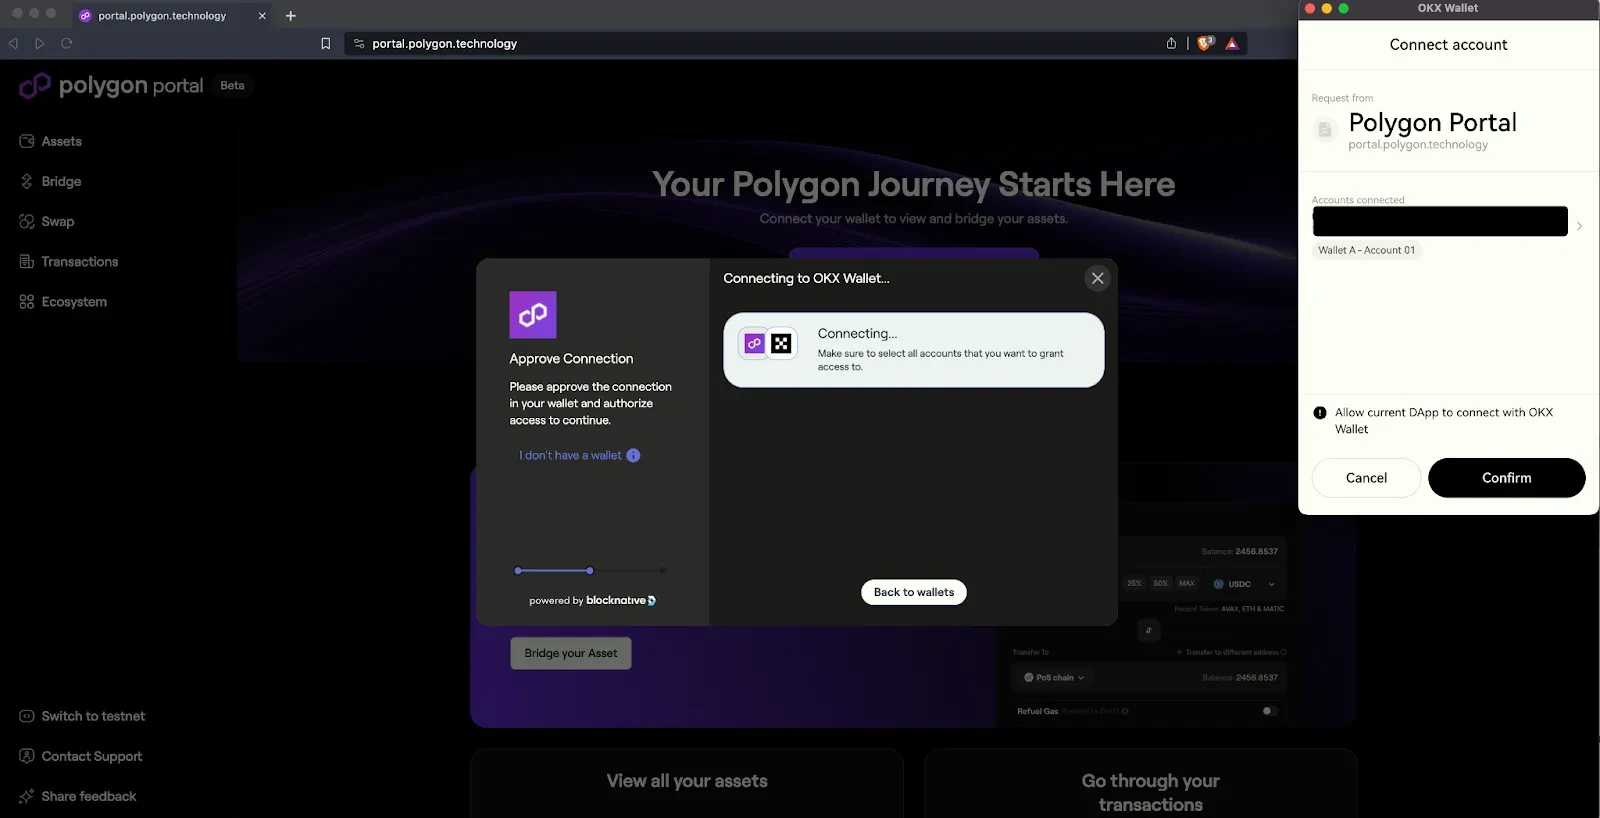This screenshot has height=818, width=1600.
Task: Open a new browser tab
Action: click(x=291, y=15)
